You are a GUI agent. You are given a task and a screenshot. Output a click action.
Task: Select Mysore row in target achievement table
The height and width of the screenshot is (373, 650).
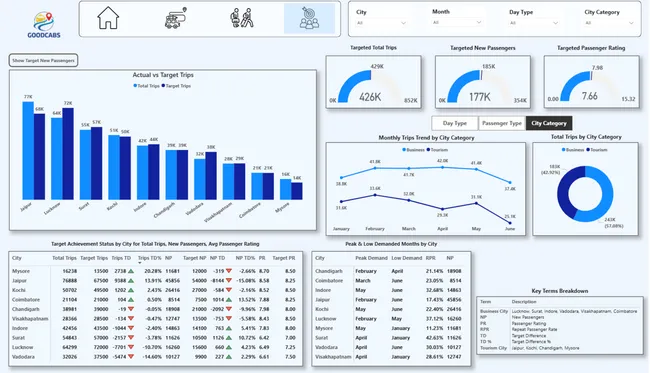(154, 271)
